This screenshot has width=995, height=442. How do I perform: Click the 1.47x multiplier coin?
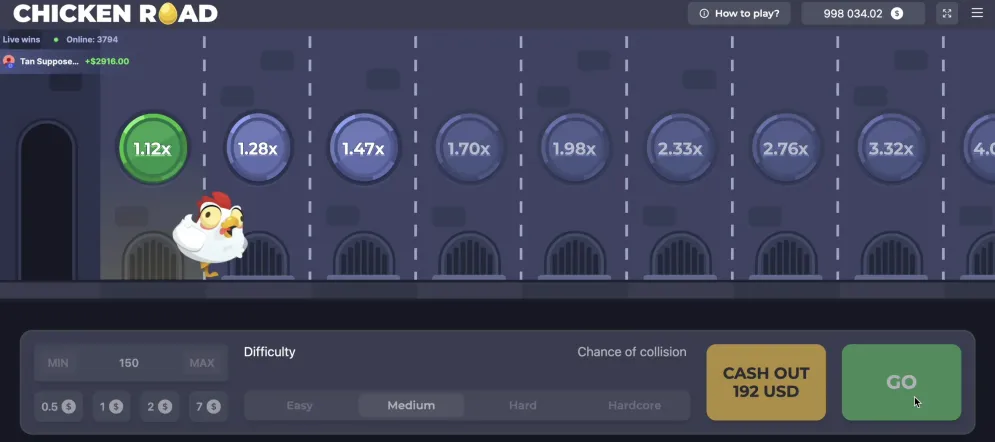(x=363, y=148)
